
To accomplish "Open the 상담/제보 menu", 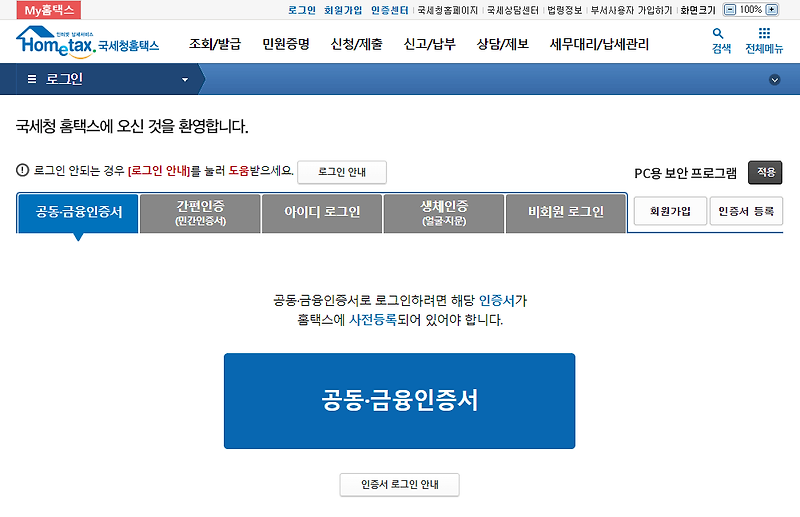I will pos(502,44).
